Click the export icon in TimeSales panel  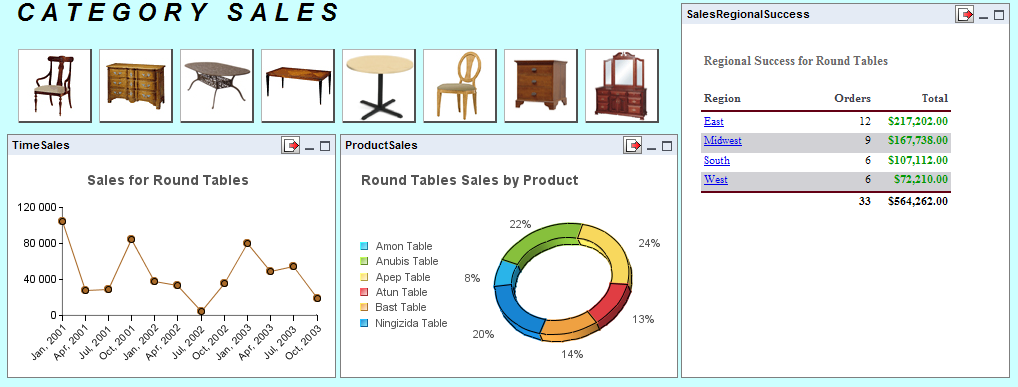click(291, 145)
